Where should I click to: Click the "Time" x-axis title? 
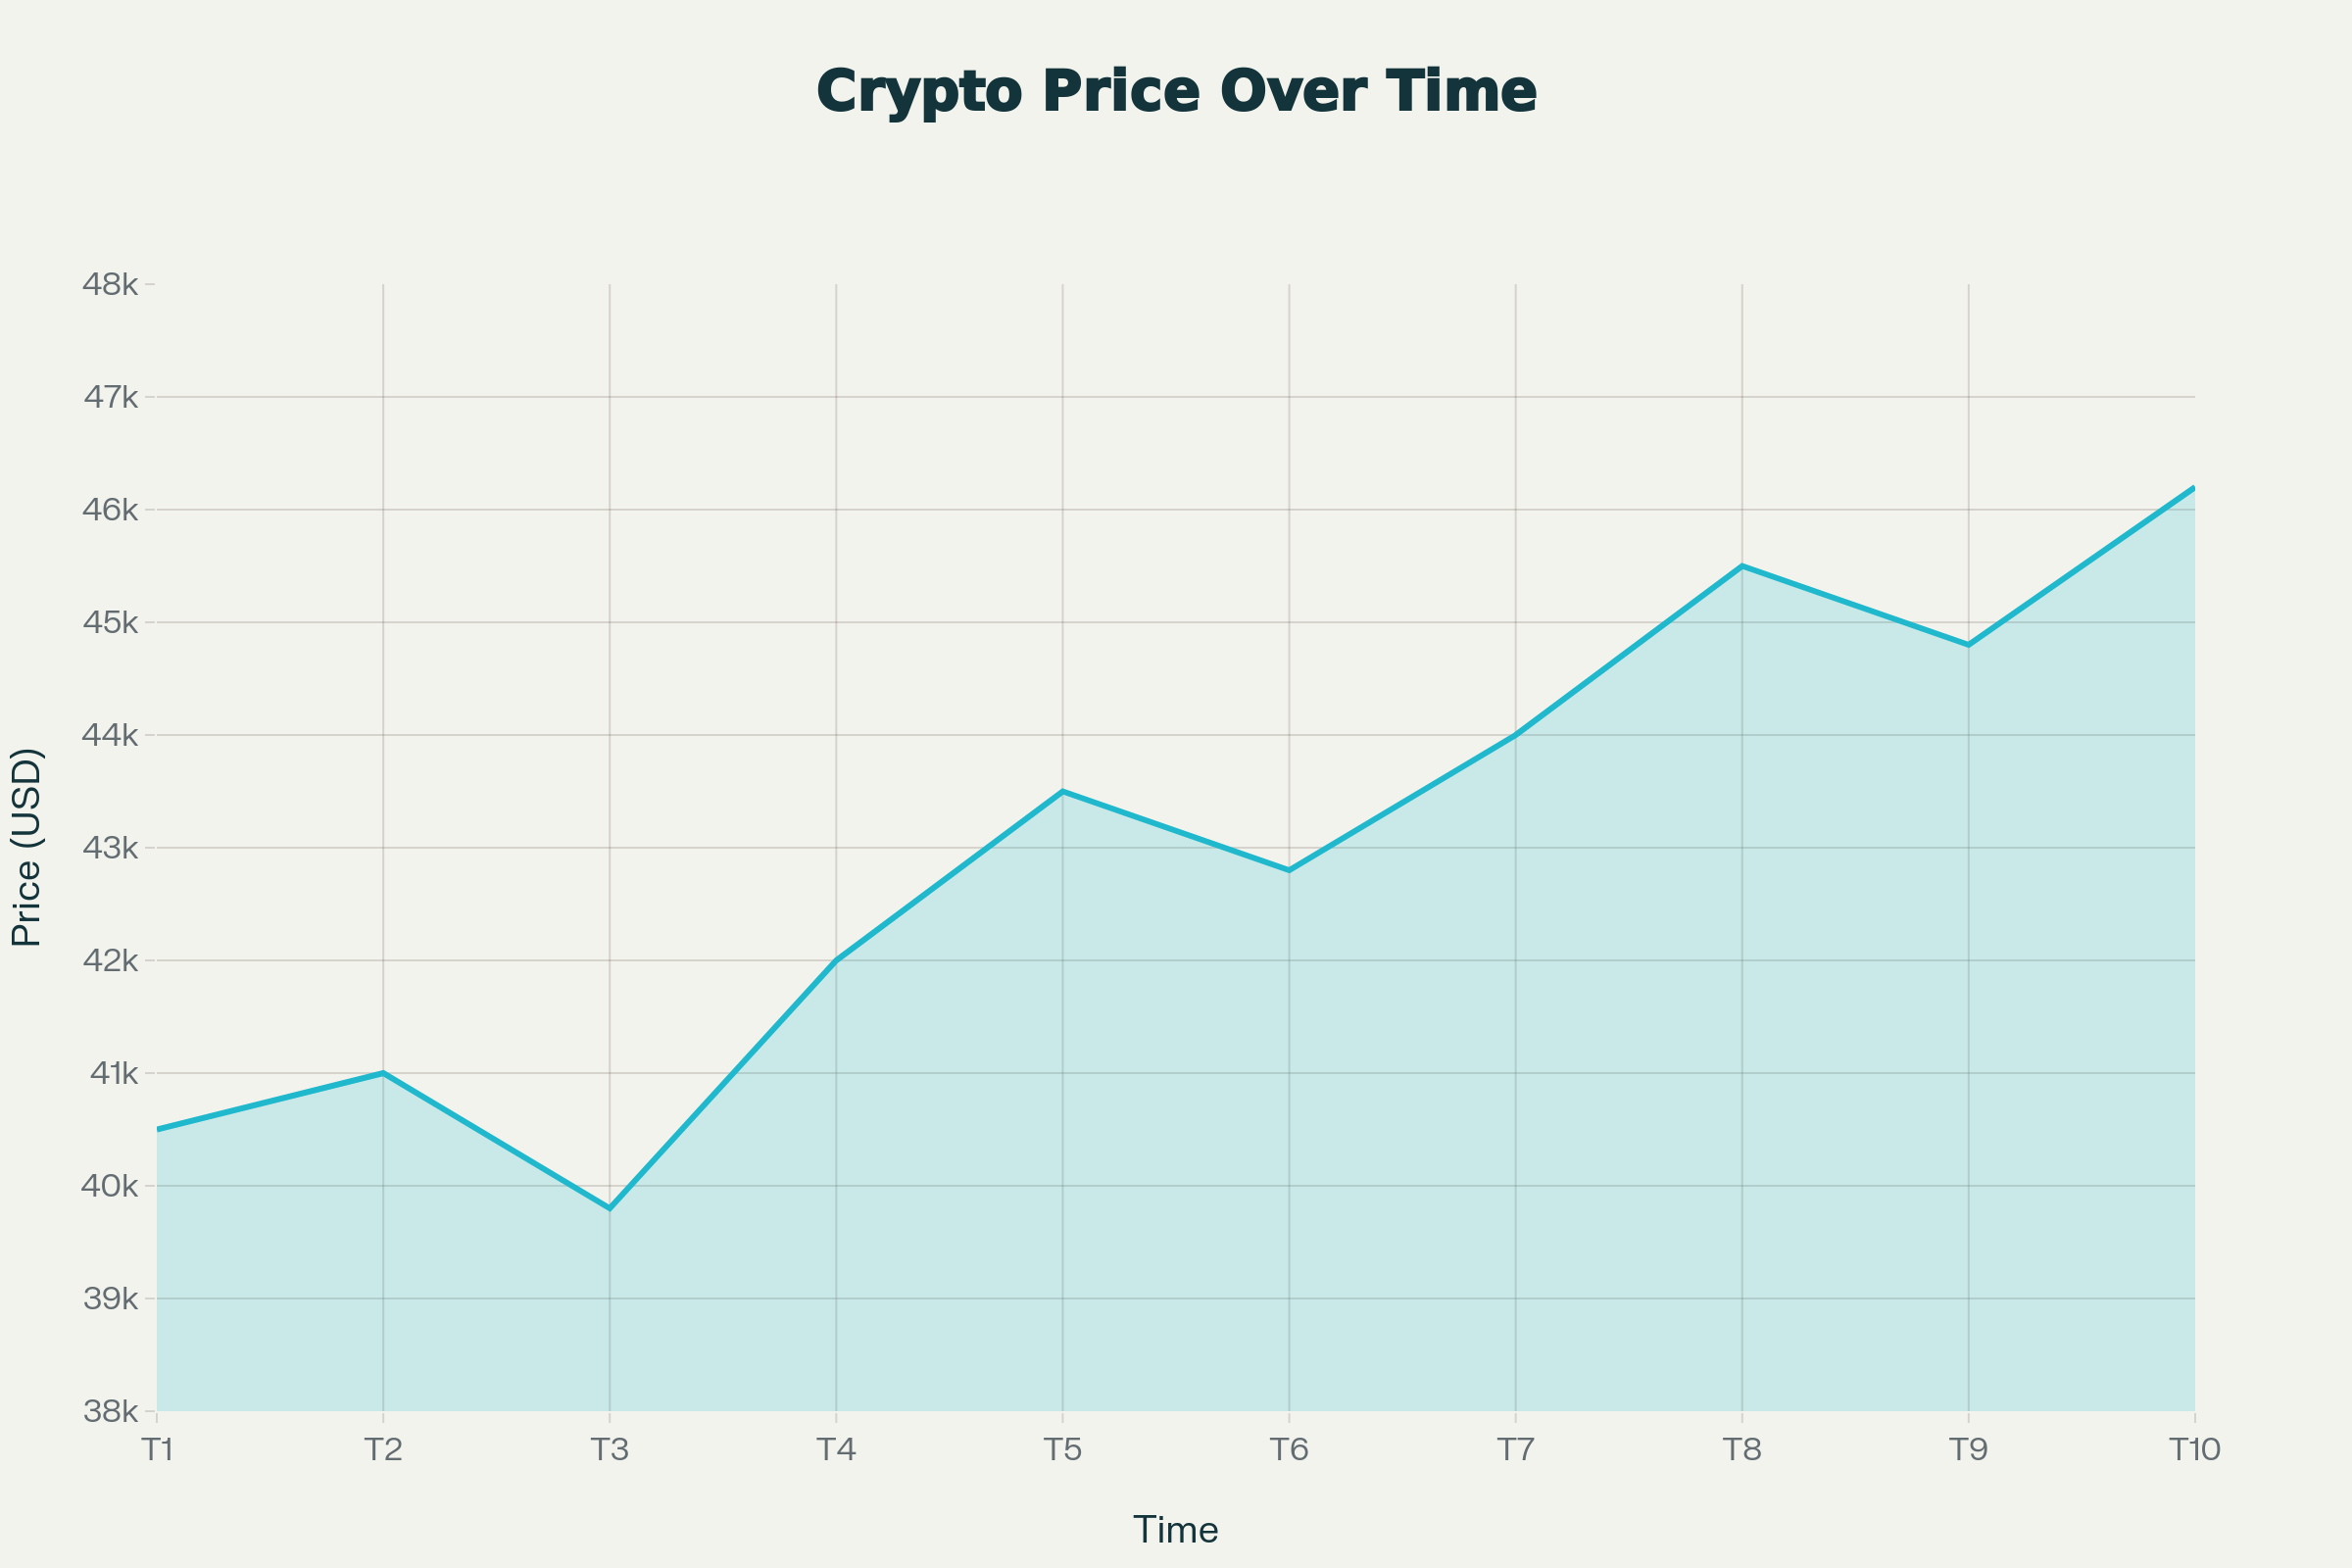pos(1175,1530)
